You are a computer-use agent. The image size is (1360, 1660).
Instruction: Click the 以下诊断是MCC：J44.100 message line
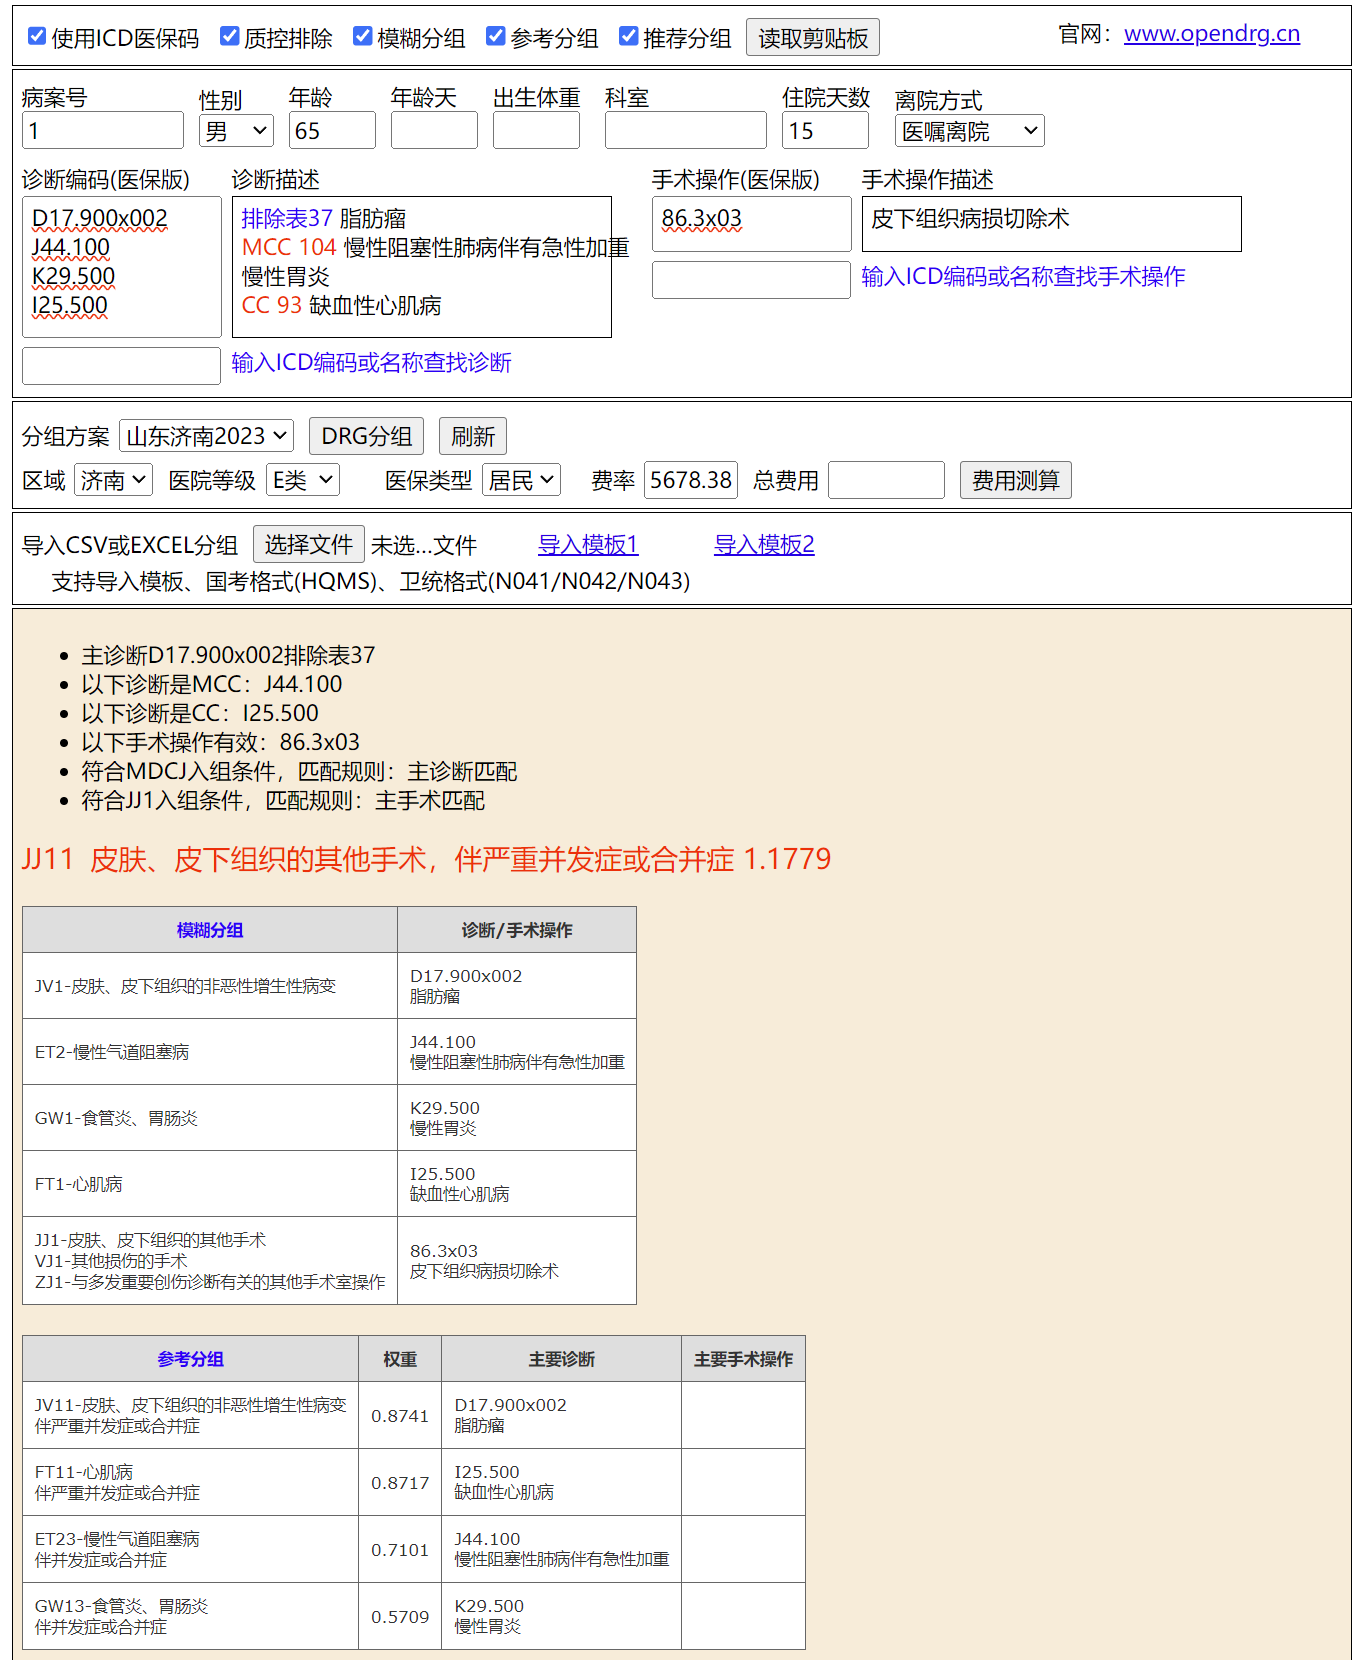pyautogui.click(x=212, y=684)
